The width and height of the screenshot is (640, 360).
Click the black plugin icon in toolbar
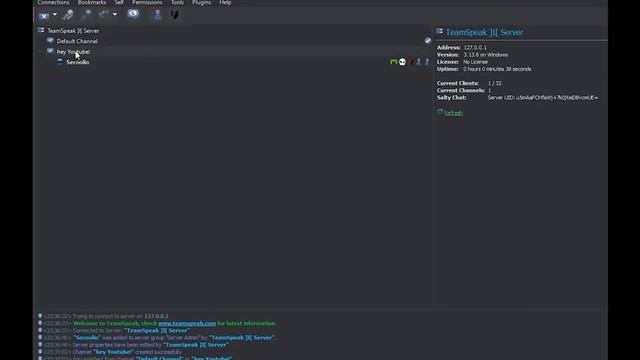pyautogui.click(x=175, y=15)
